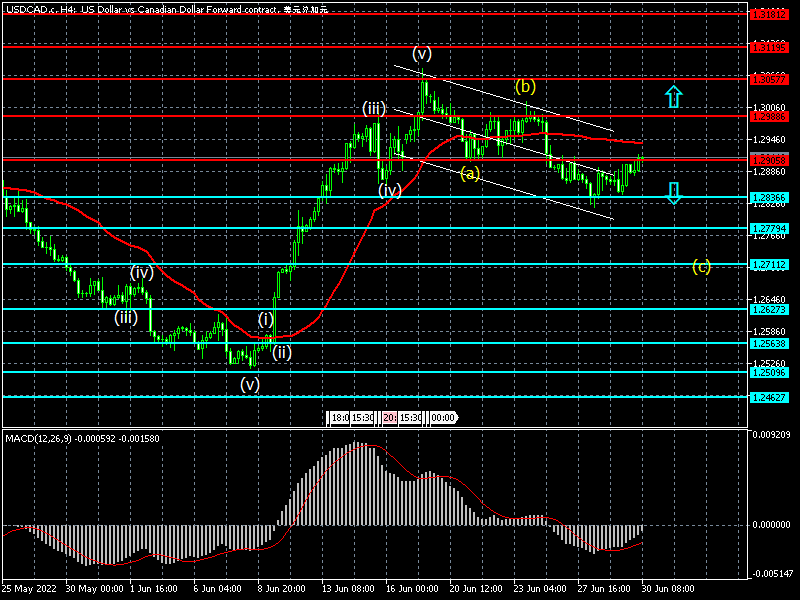Select the (v) label above the June 16 peak

click(422, 53)
